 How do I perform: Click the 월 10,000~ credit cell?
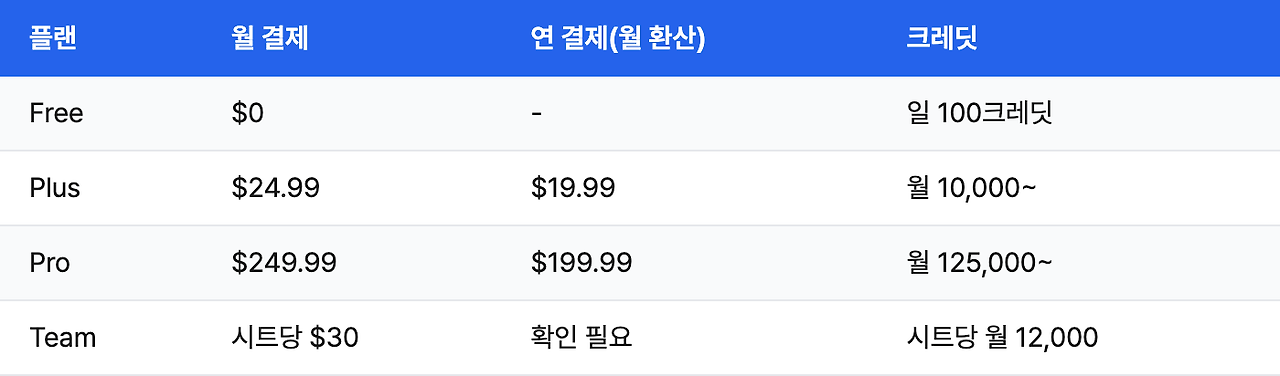[x=971, y=188]
